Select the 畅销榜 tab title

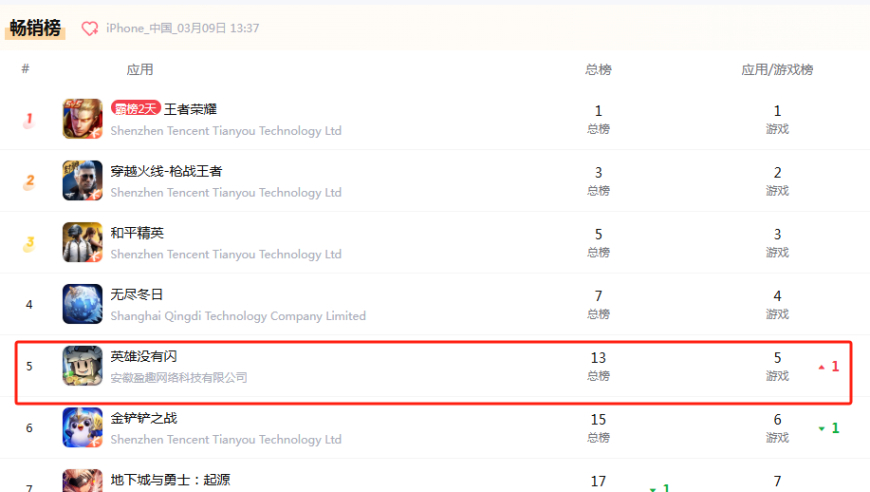coord(35,28)
